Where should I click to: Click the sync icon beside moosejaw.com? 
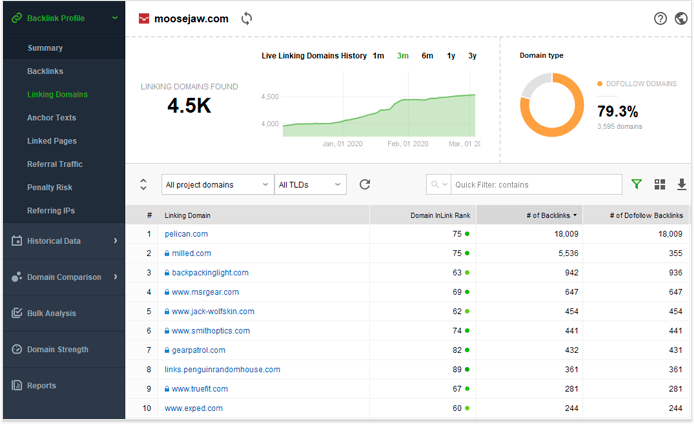247,19
